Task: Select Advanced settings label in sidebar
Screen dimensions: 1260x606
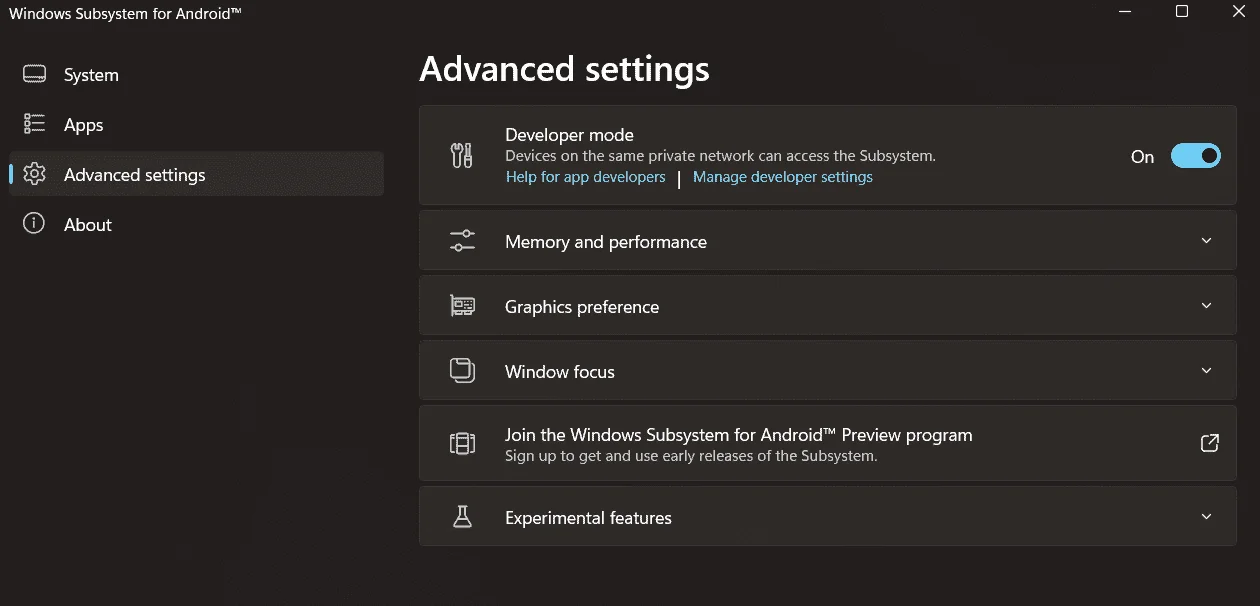Action: click(135, 175)
